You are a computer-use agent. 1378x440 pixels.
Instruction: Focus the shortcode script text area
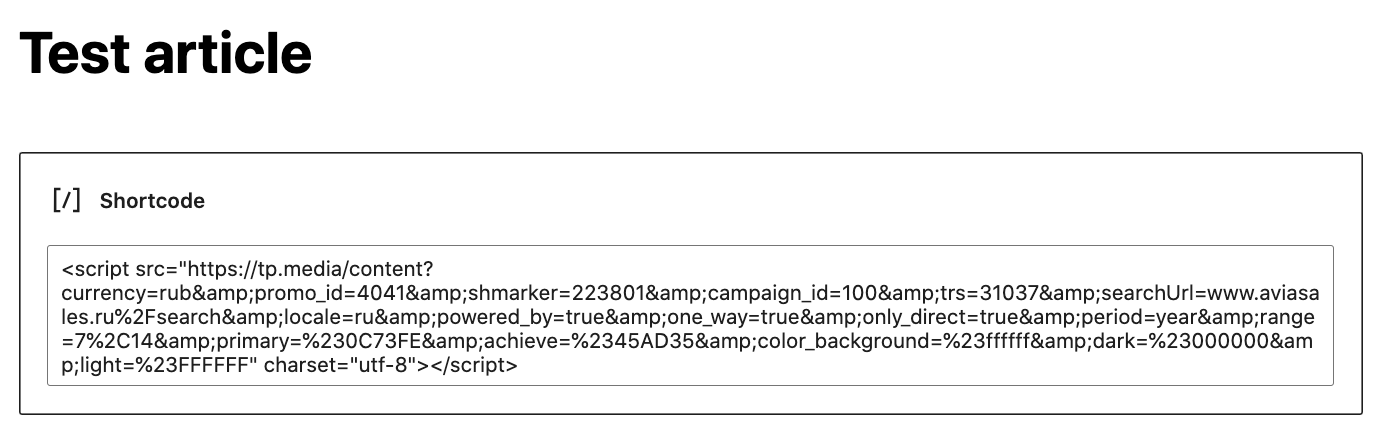coord(690,315)
